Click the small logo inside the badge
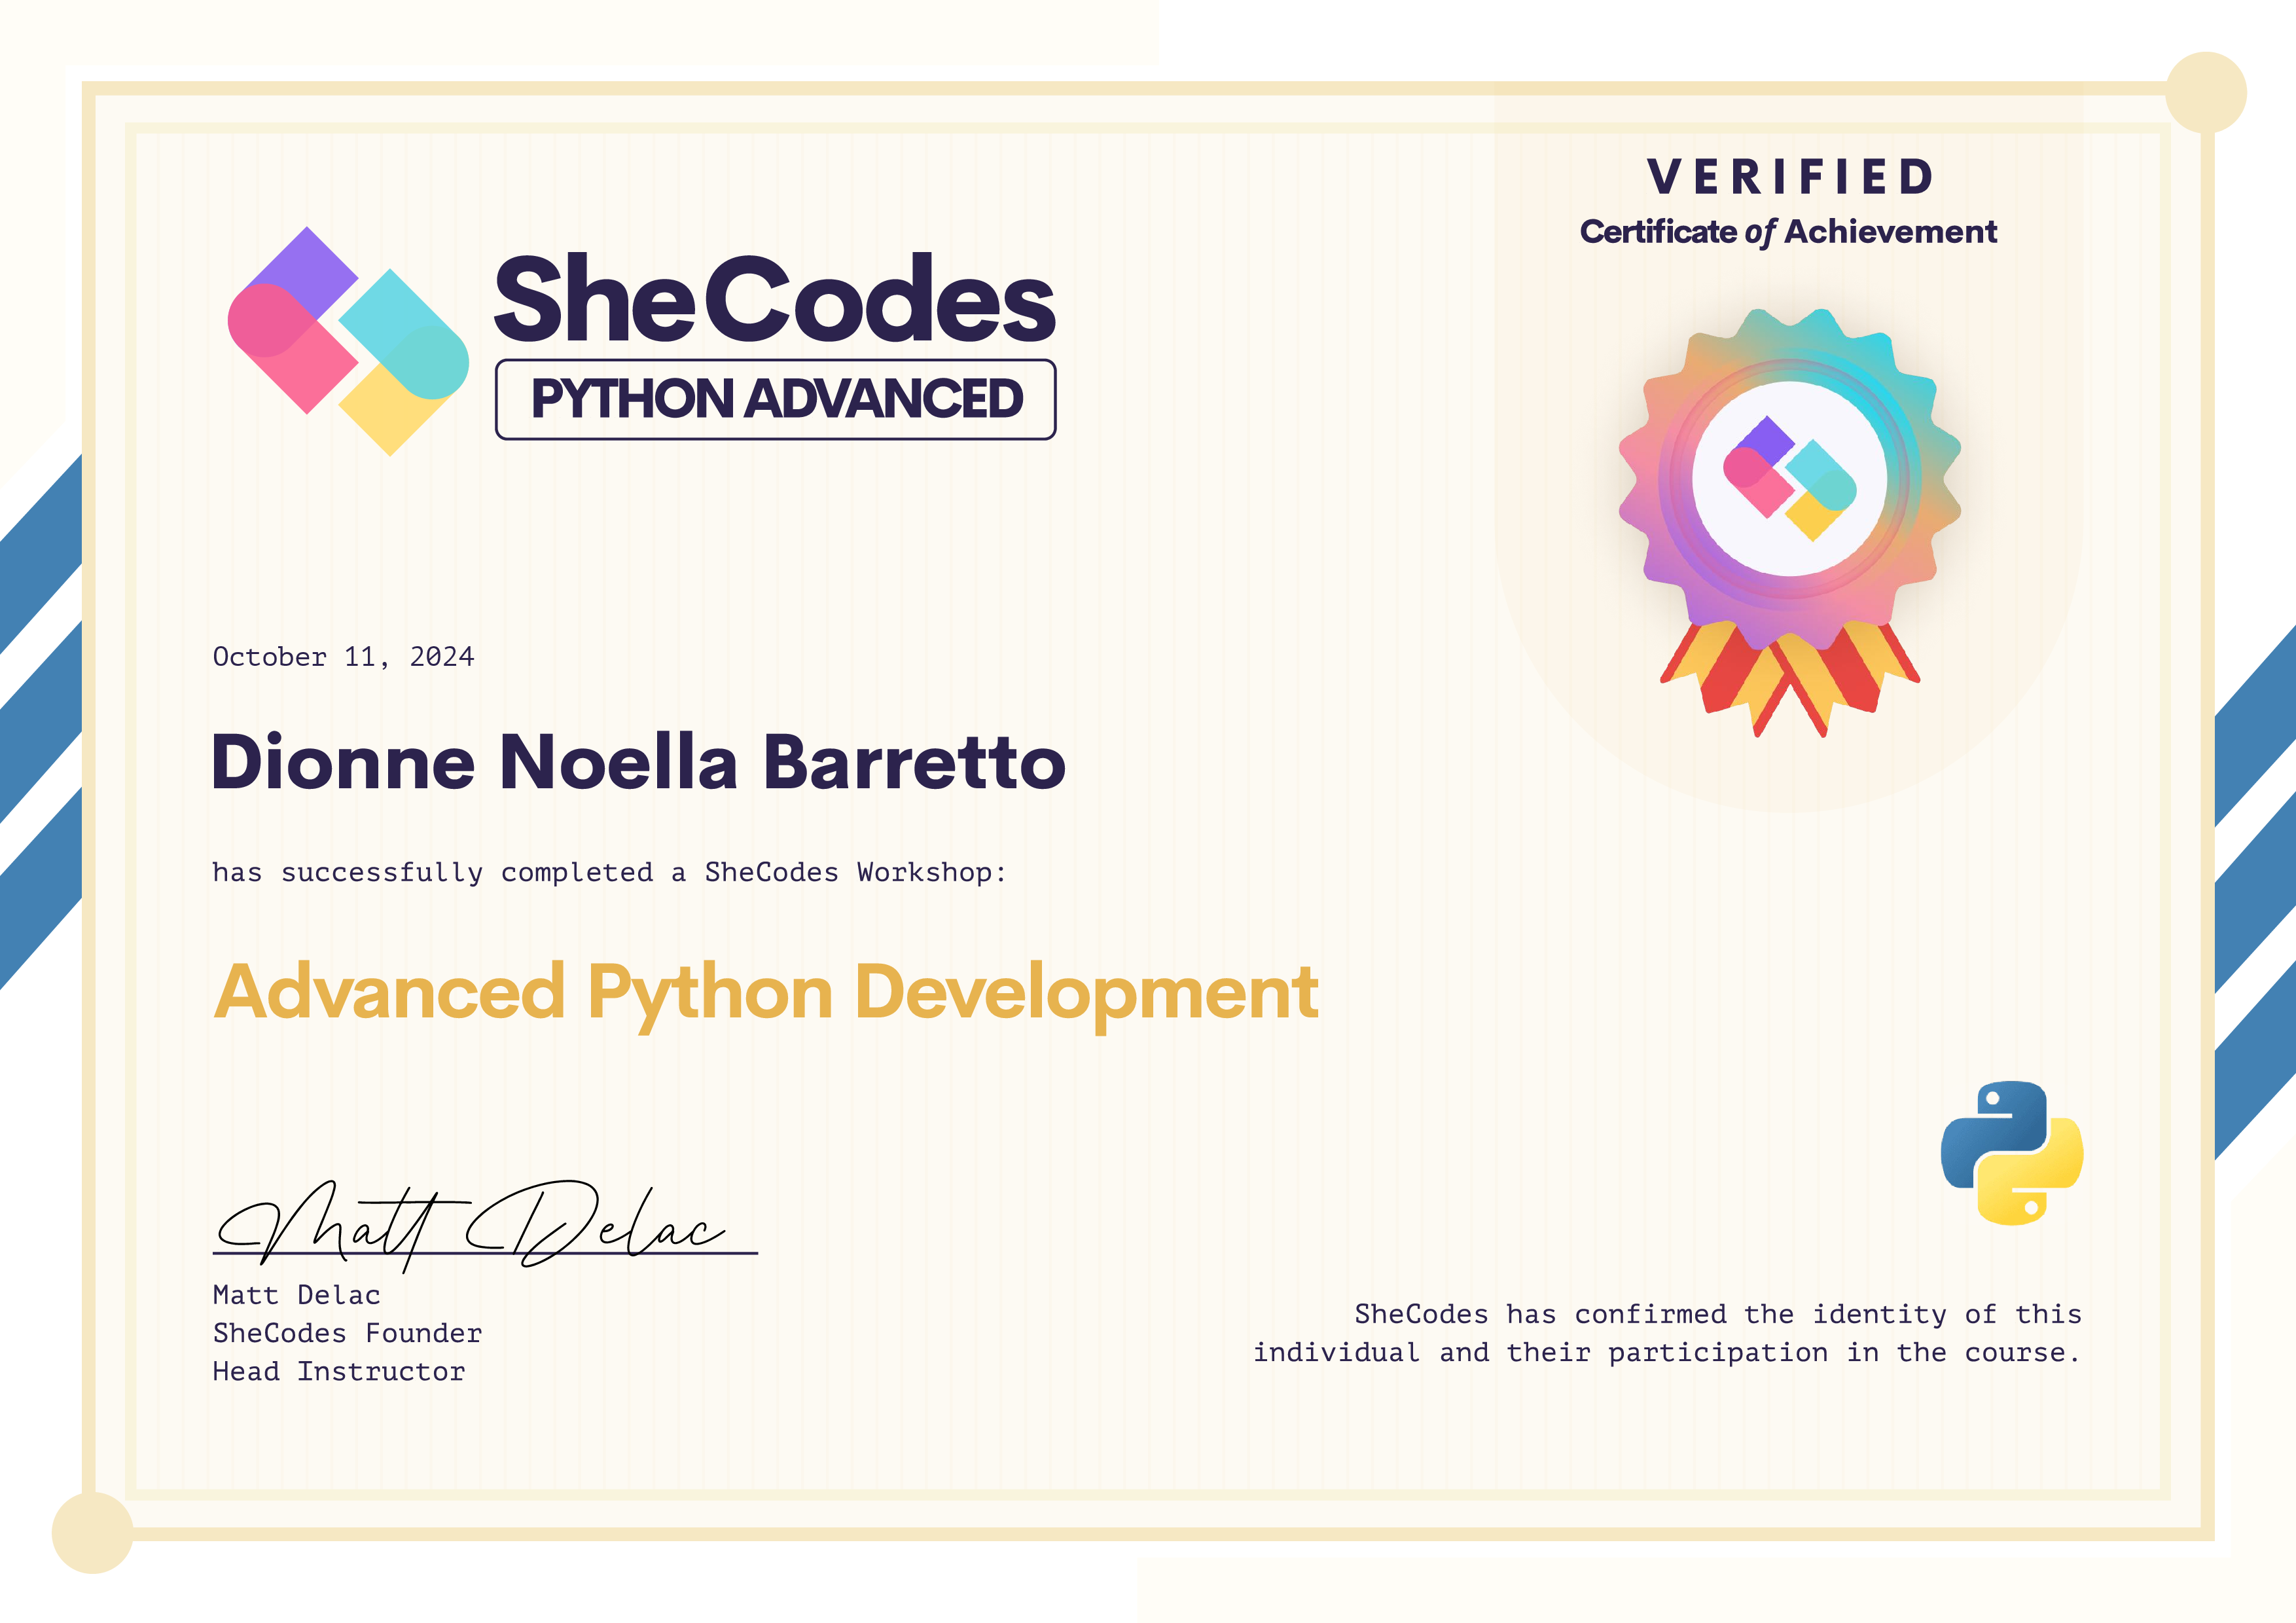2296x1623 pixels. 1790,479
